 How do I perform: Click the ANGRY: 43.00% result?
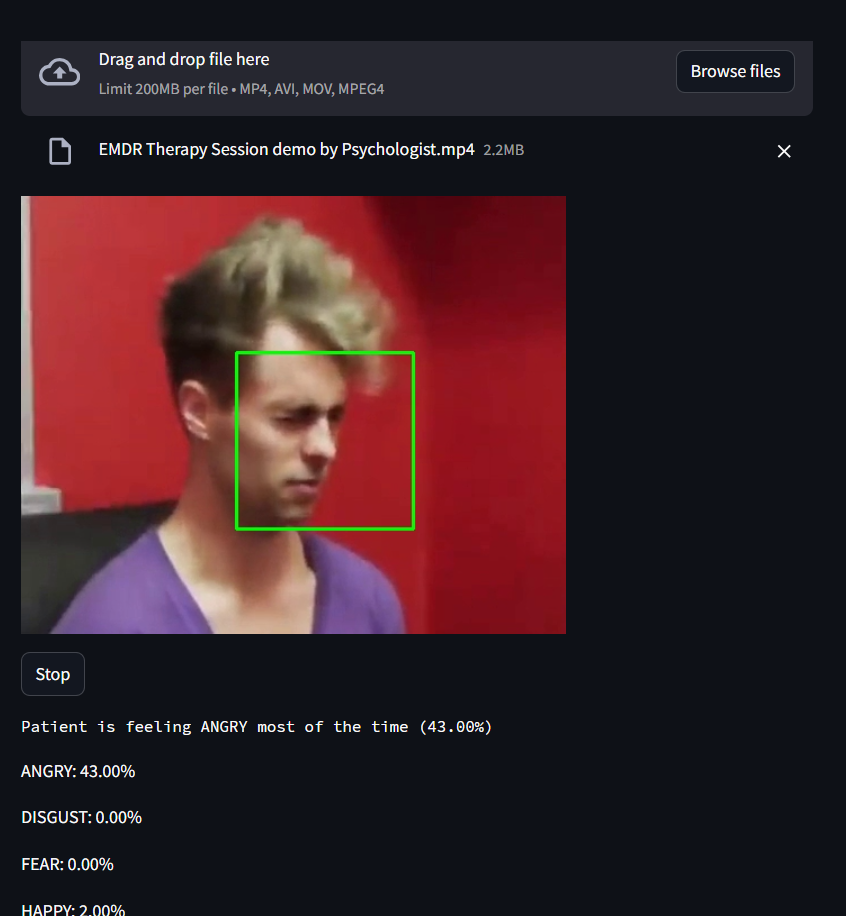[78, 771]
